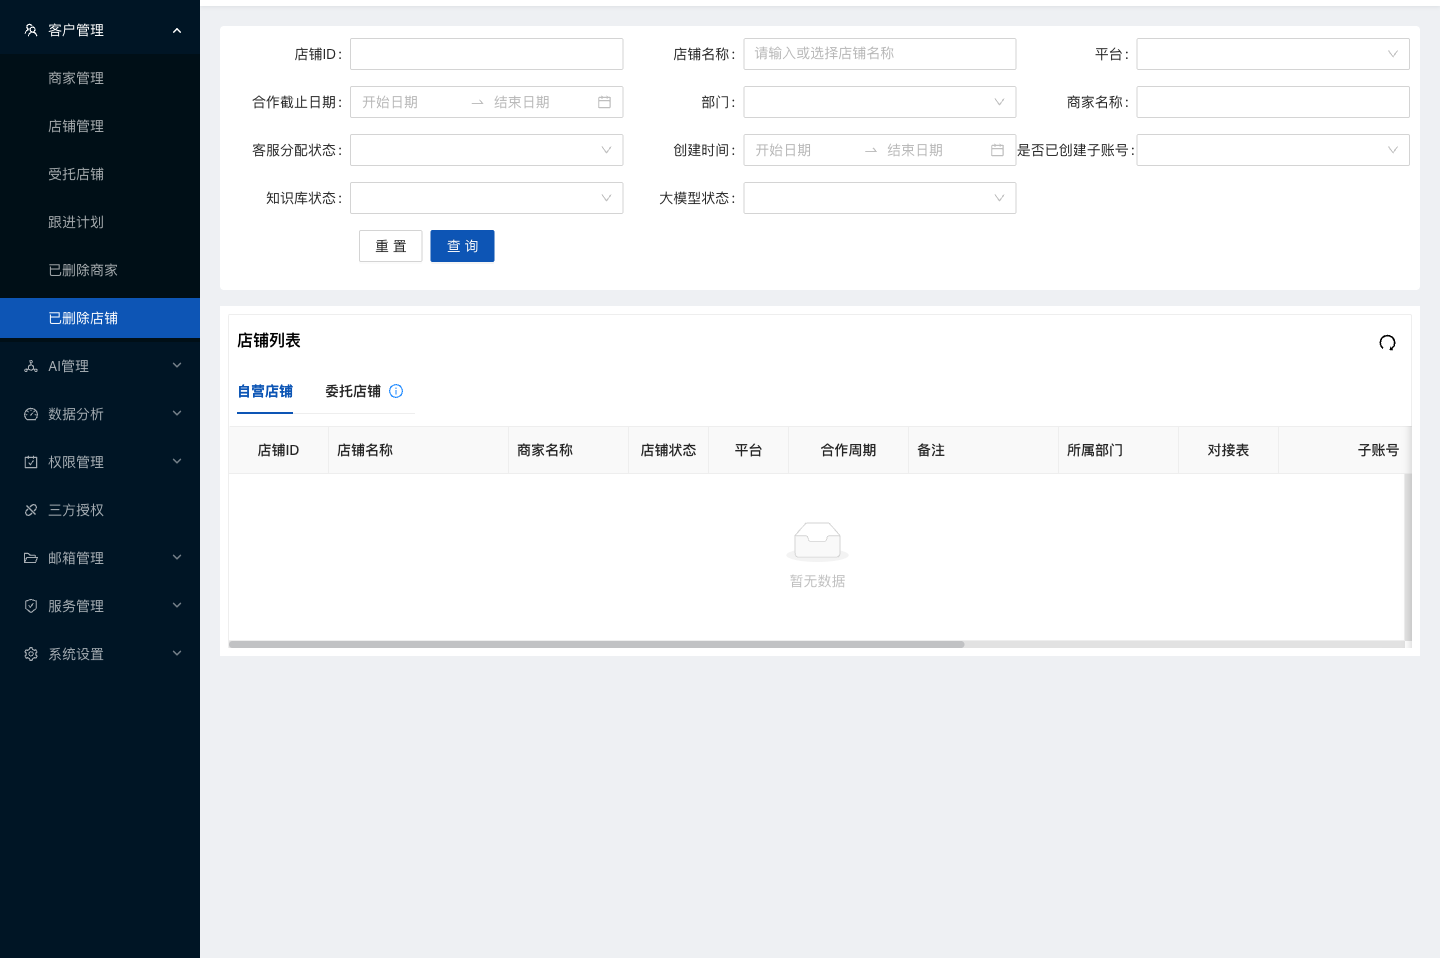Switch to the 委托店铺 tab
This screenshot has height=958, width=1440.
click(353, 391)
